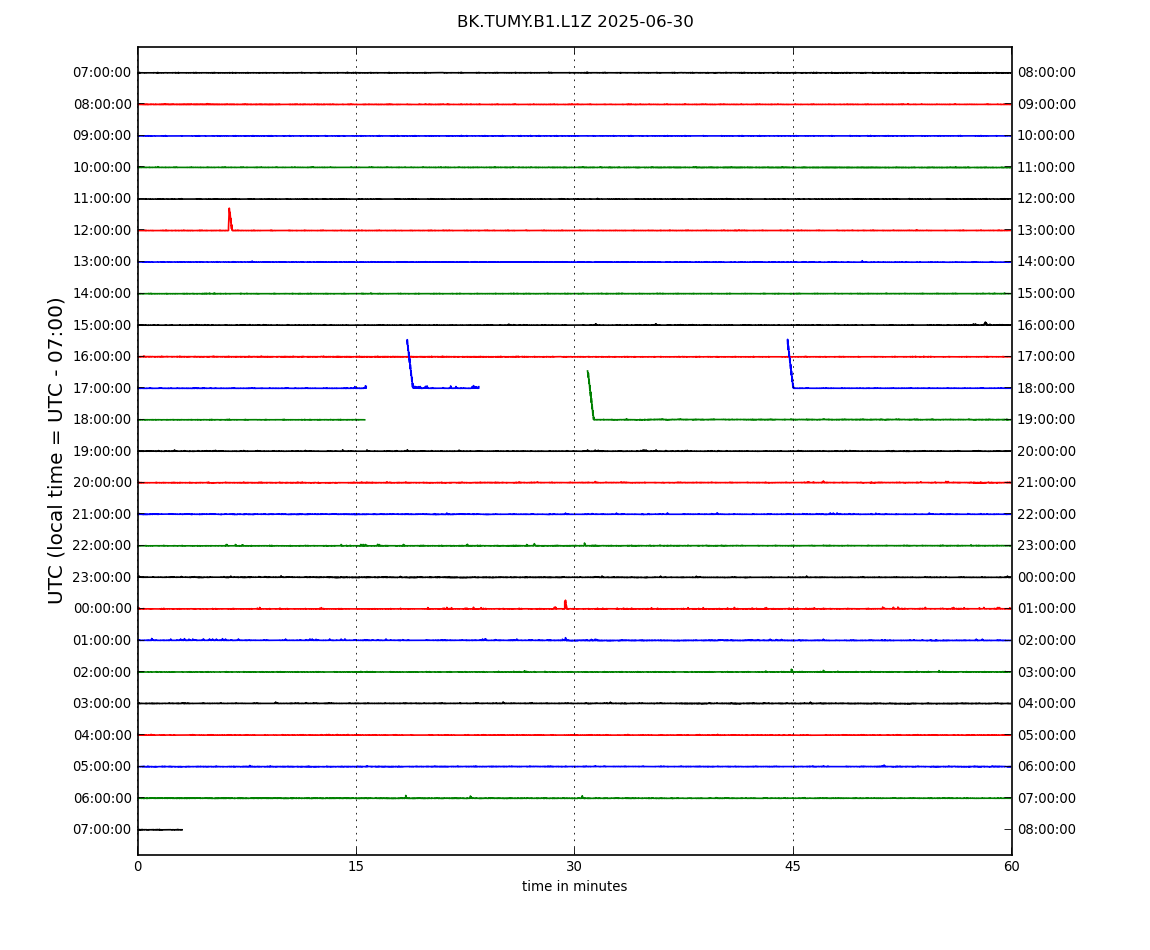Click left-axis time label 20:00:00
1150x950 pixels.
(103, 483)
